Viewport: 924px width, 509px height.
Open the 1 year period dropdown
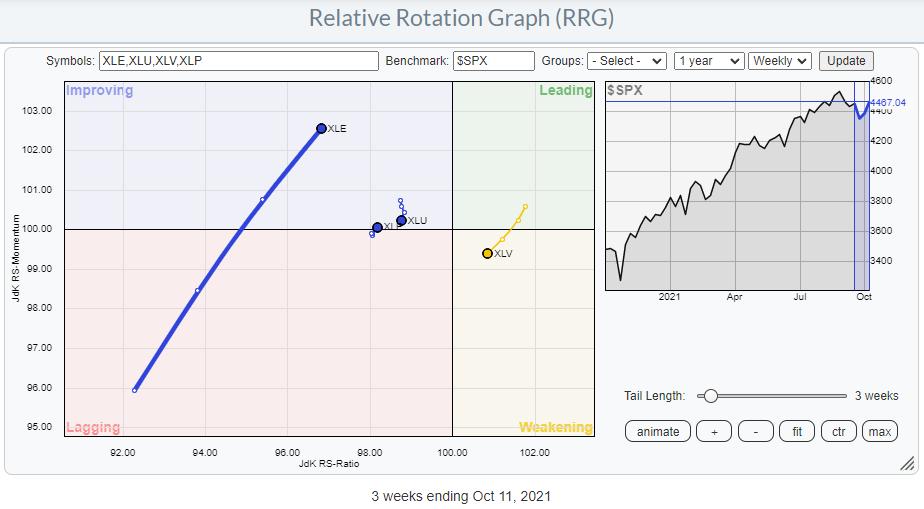(x=708, y=61)
